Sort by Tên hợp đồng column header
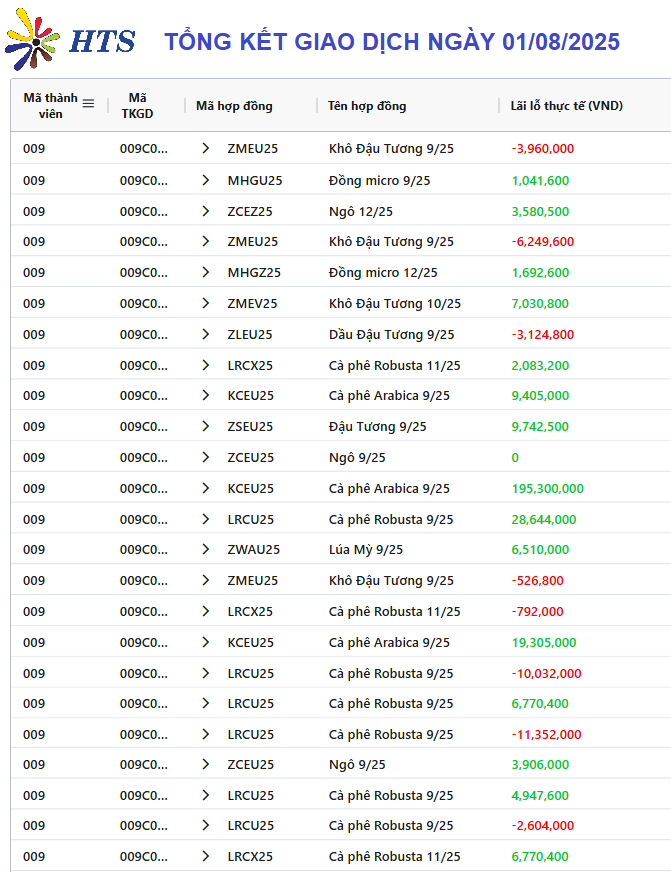This screenshot has height=872, width=671. tap(367, 106)
